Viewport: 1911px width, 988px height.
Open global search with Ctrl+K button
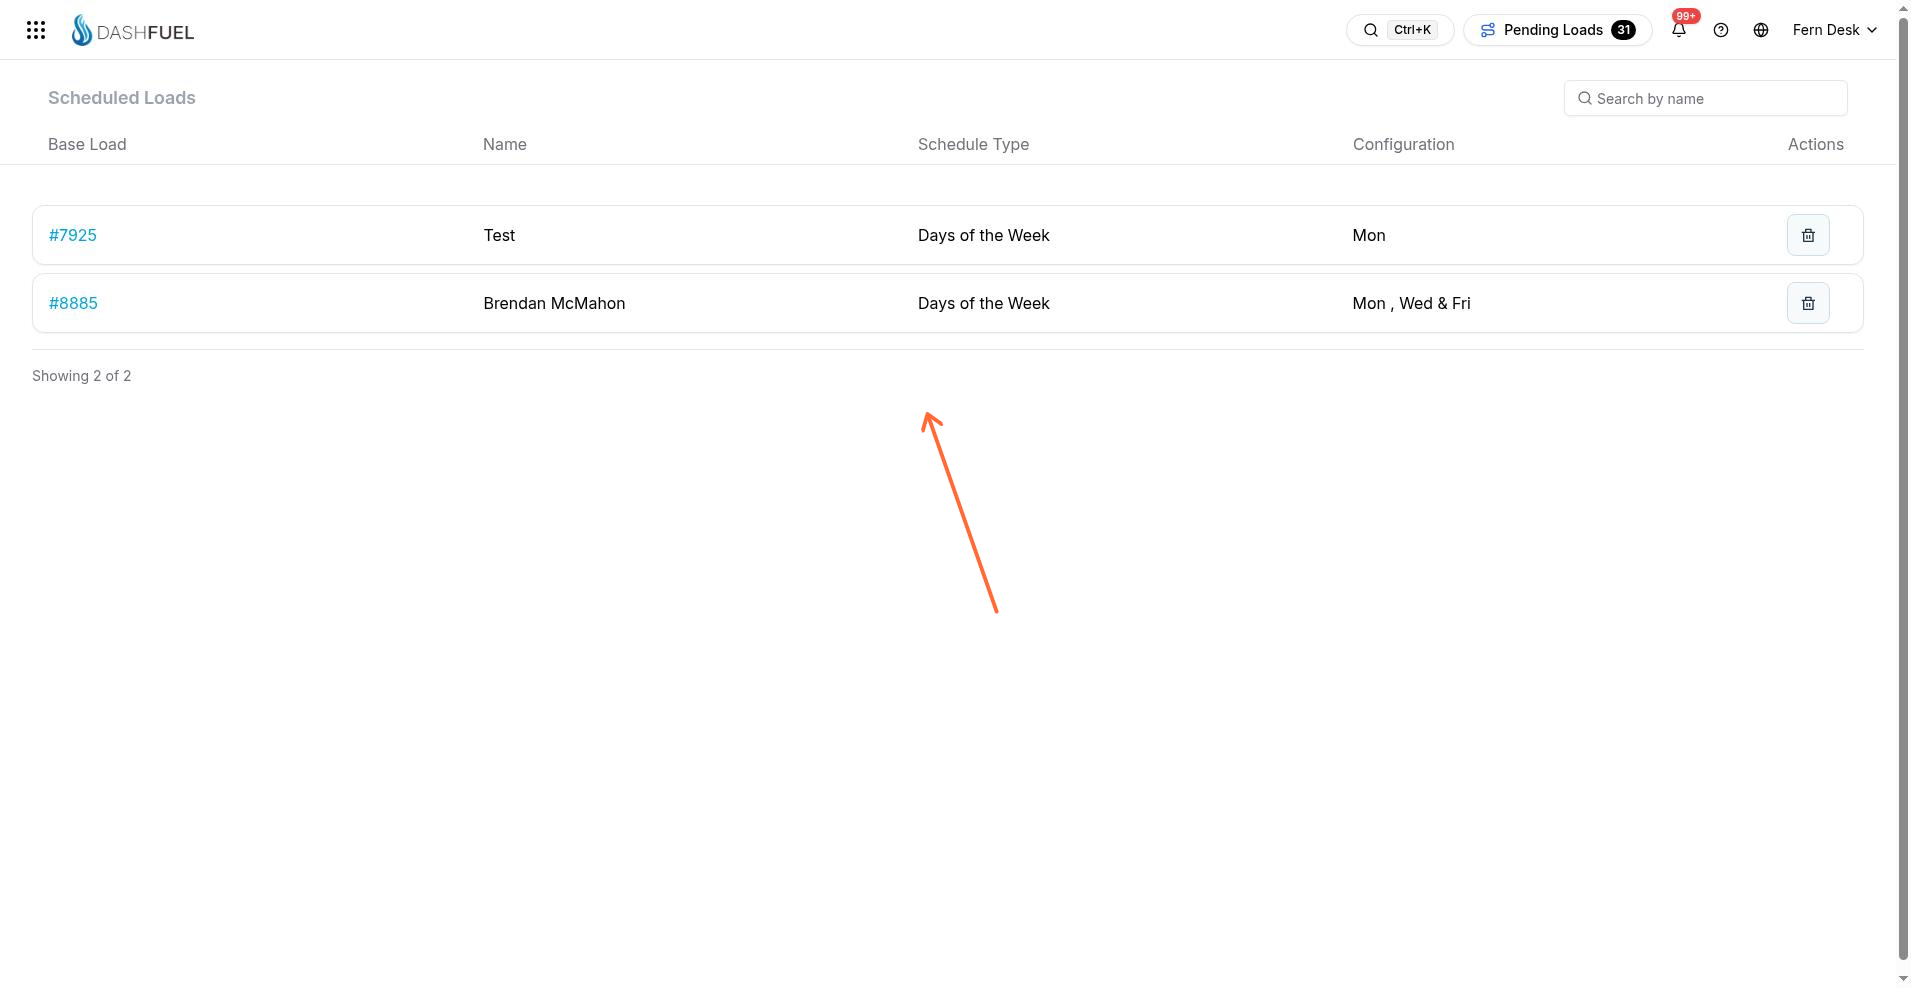coord(1399,30)
